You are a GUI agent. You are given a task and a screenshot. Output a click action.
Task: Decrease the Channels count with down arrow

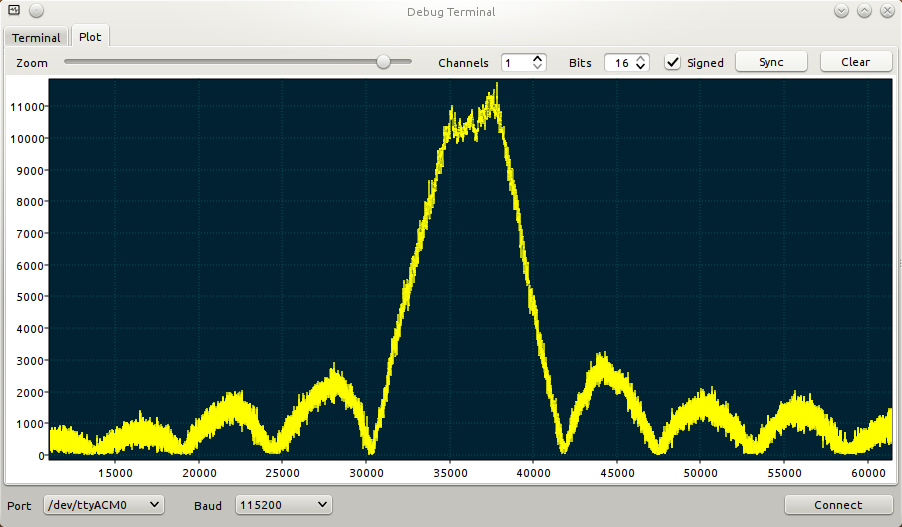537,66
